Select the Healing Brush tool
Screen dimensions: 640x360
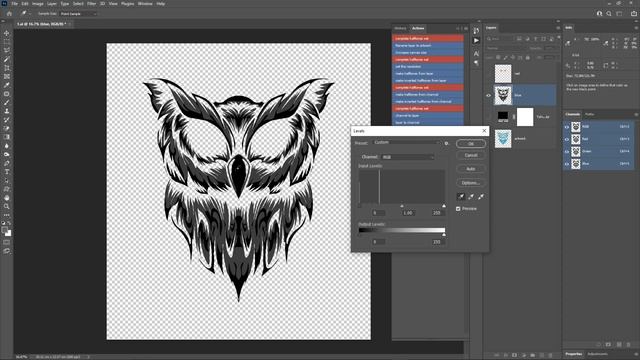pyautogui.click(x=7, y=93)
